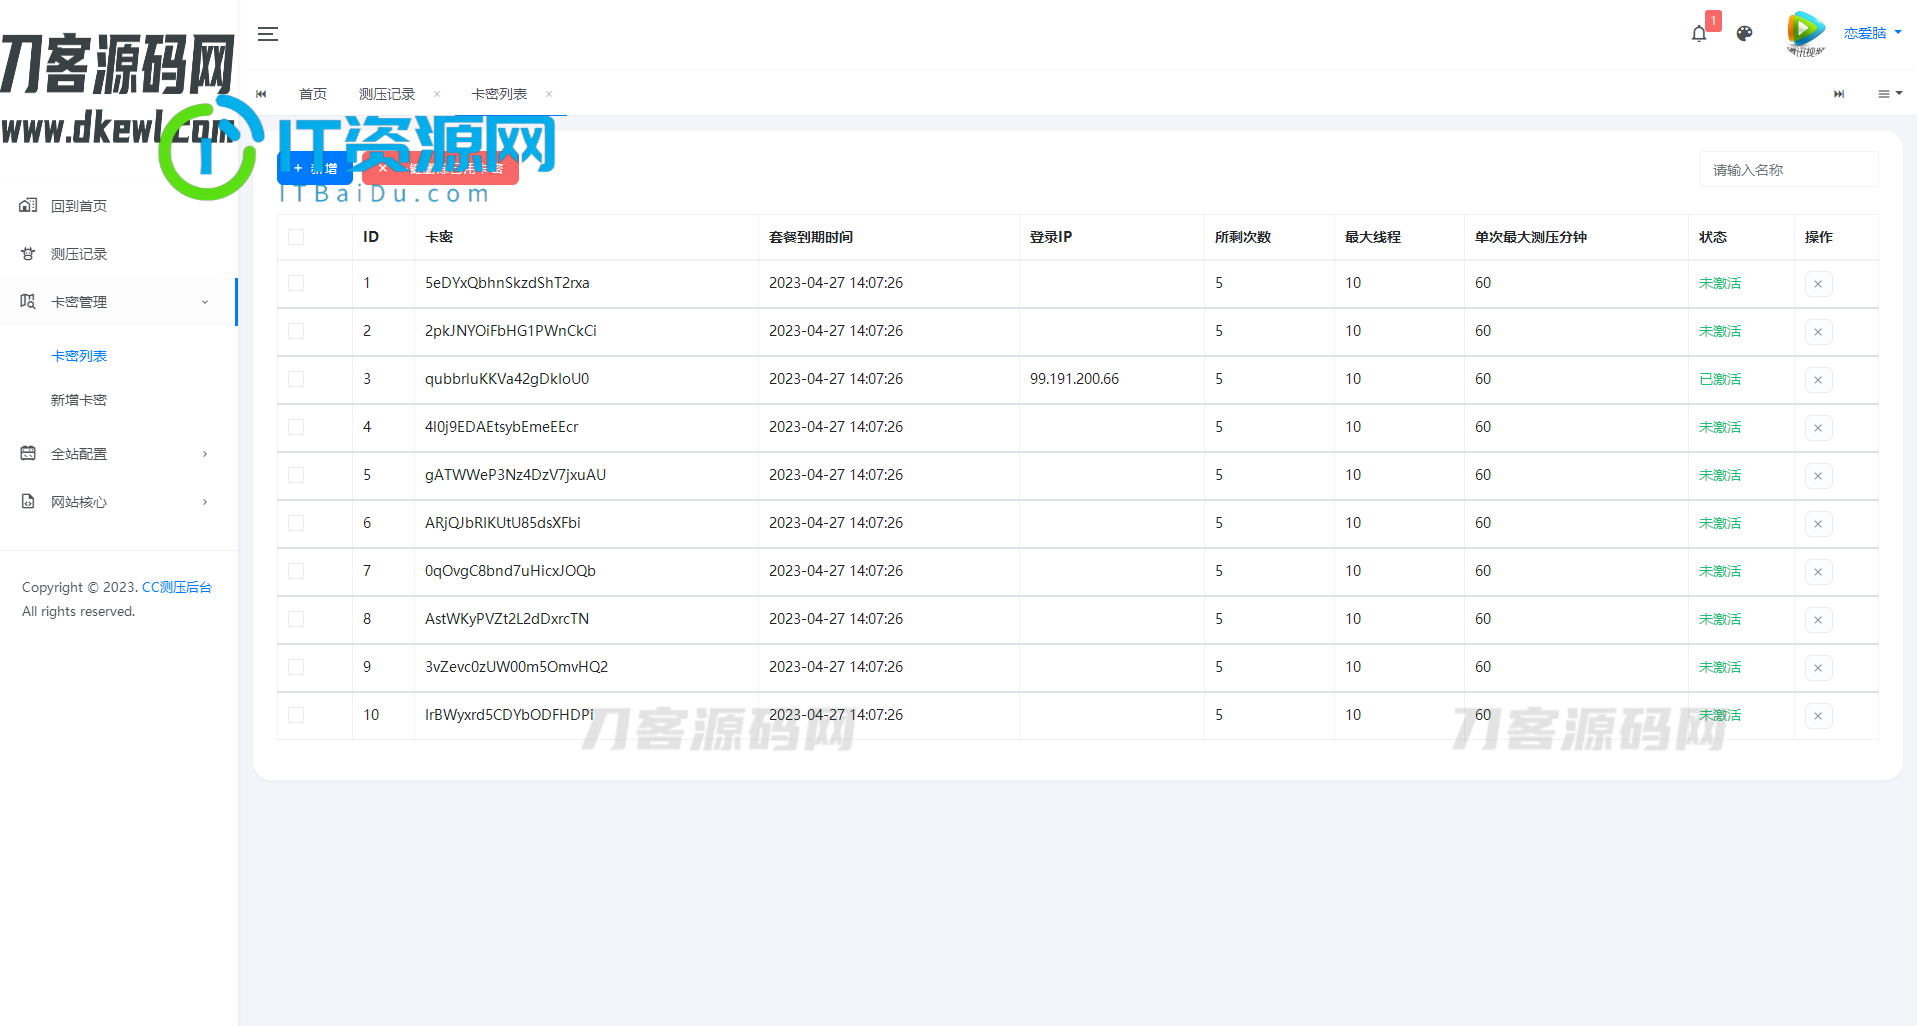Screen dimensions: 1917x1026
Task: Click the 未激活 status in row 1
Action: [x=1720, y=283]
